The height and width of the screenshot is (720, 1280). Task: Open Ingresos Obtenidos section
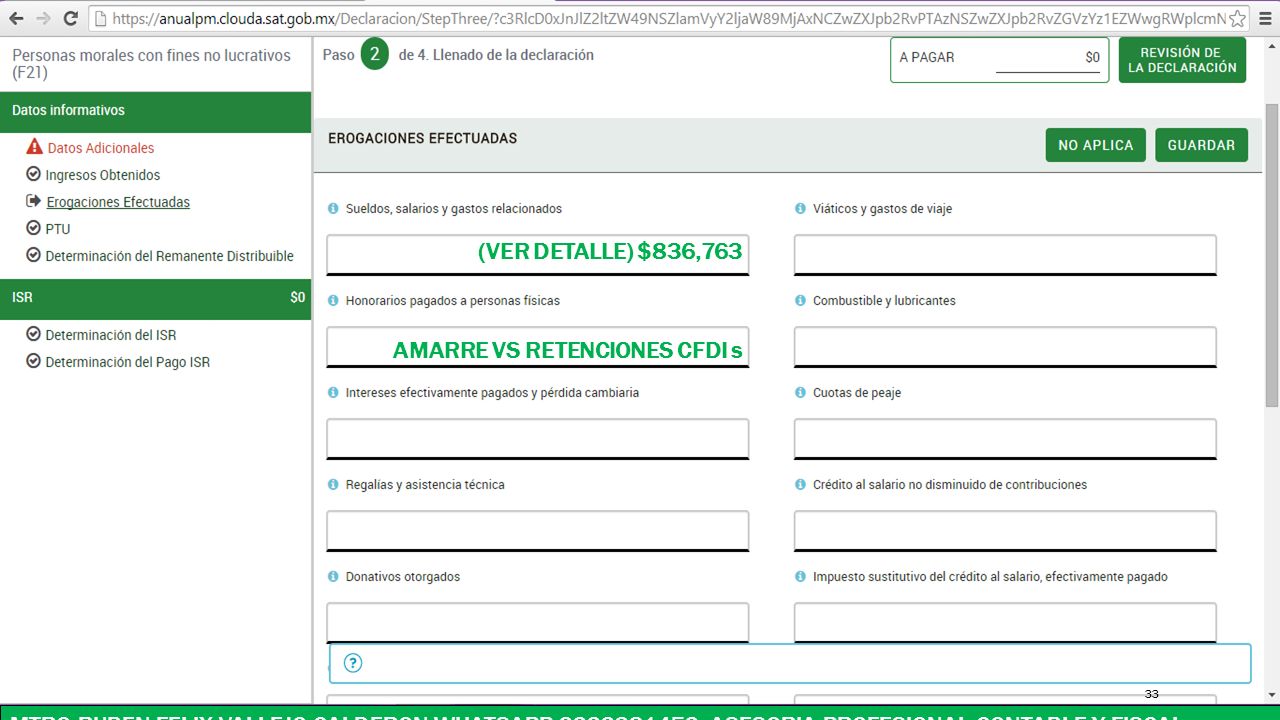coord(103,175)
